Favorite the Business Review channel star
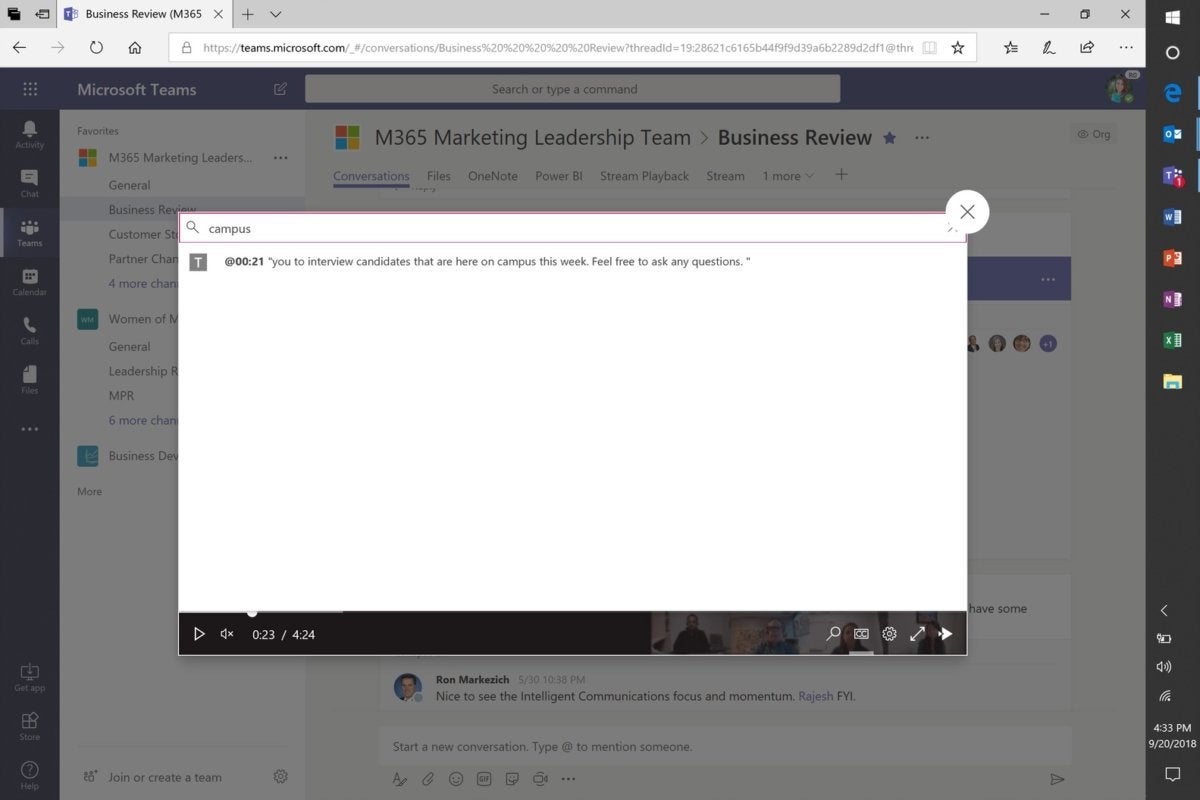The height and width of the screenshot is (800, 1200). click(x=890, y=138)
